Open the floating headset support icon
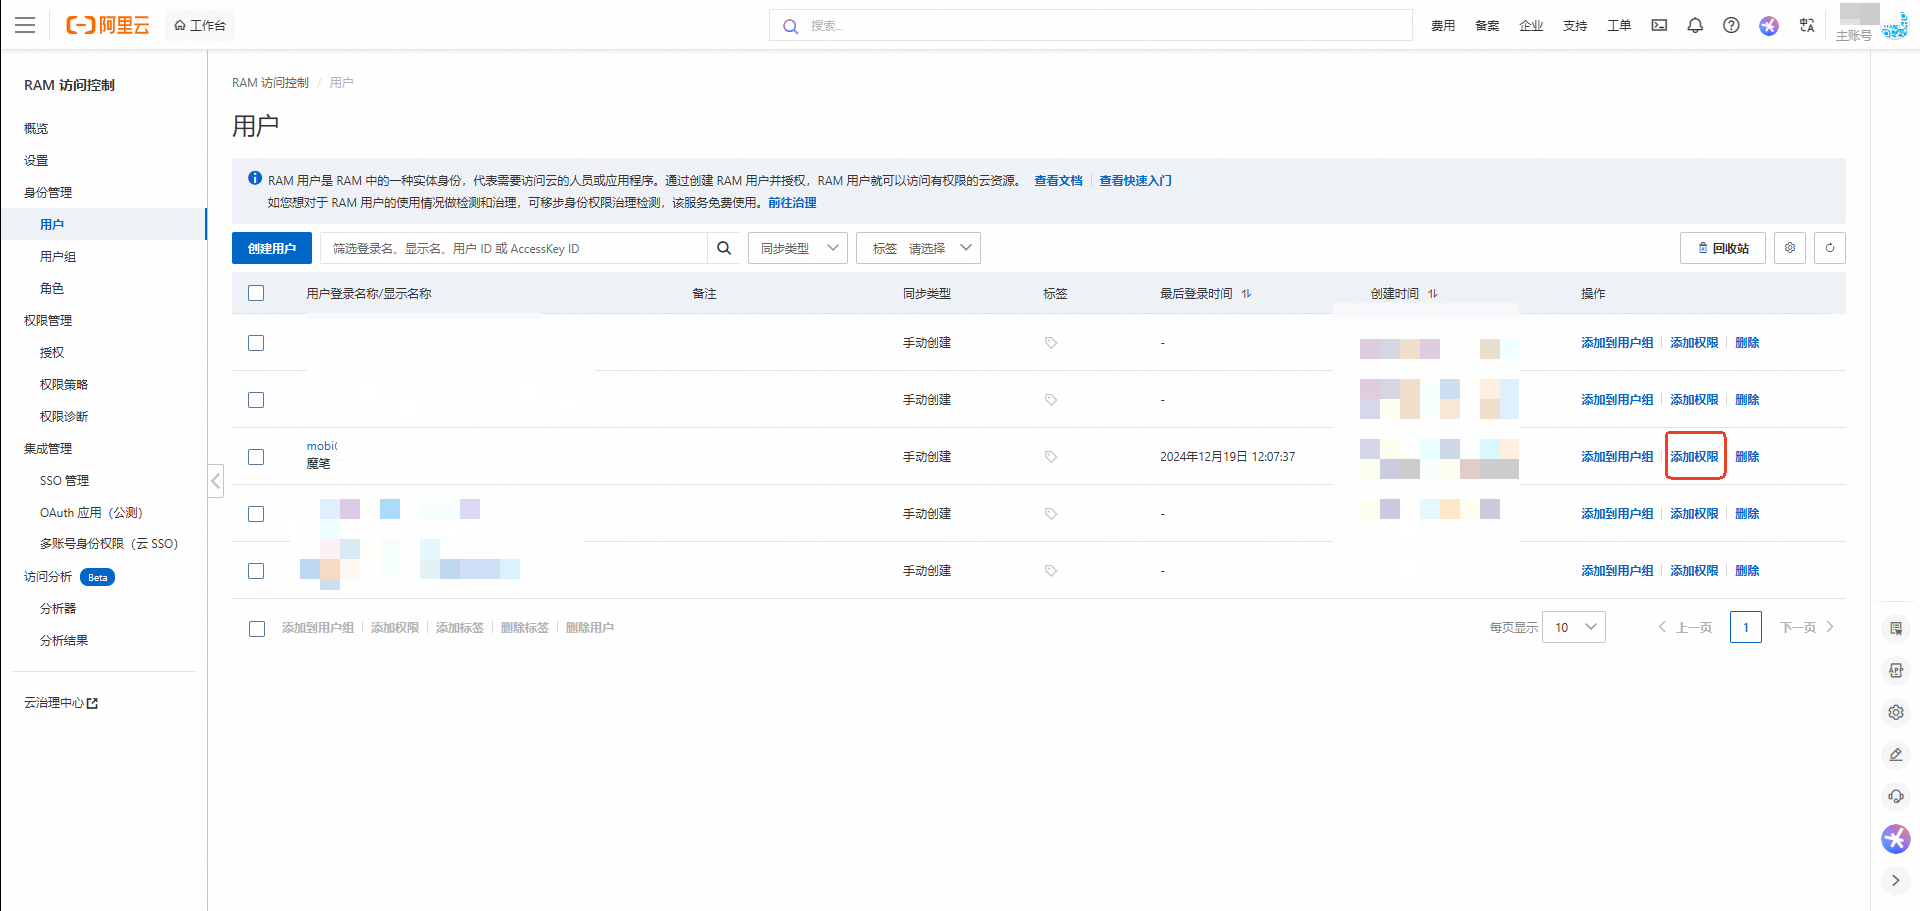1920x911 pixels. [1896, 796]
